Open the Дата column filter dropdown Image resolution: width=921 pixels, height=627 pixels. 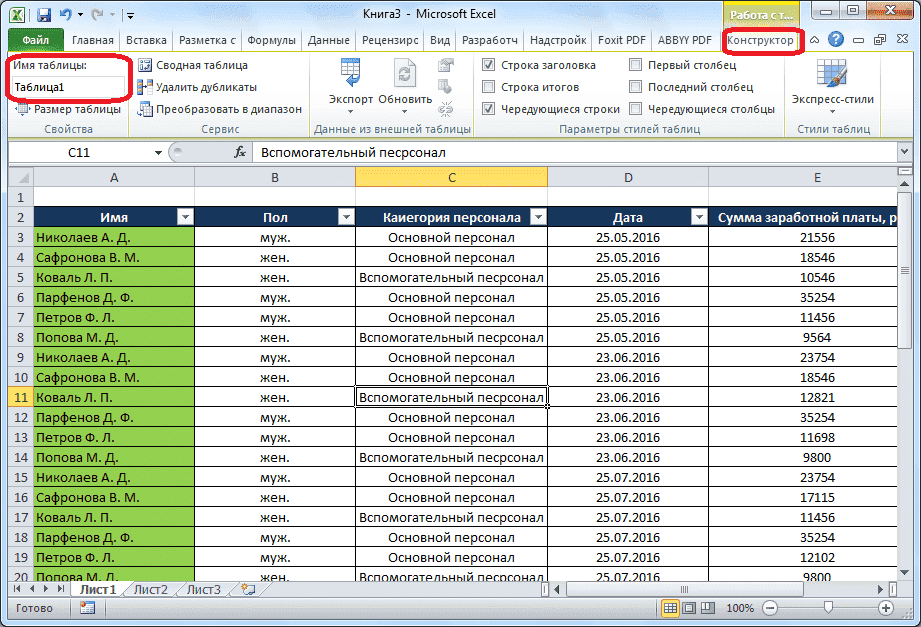(x=700, y=216)
